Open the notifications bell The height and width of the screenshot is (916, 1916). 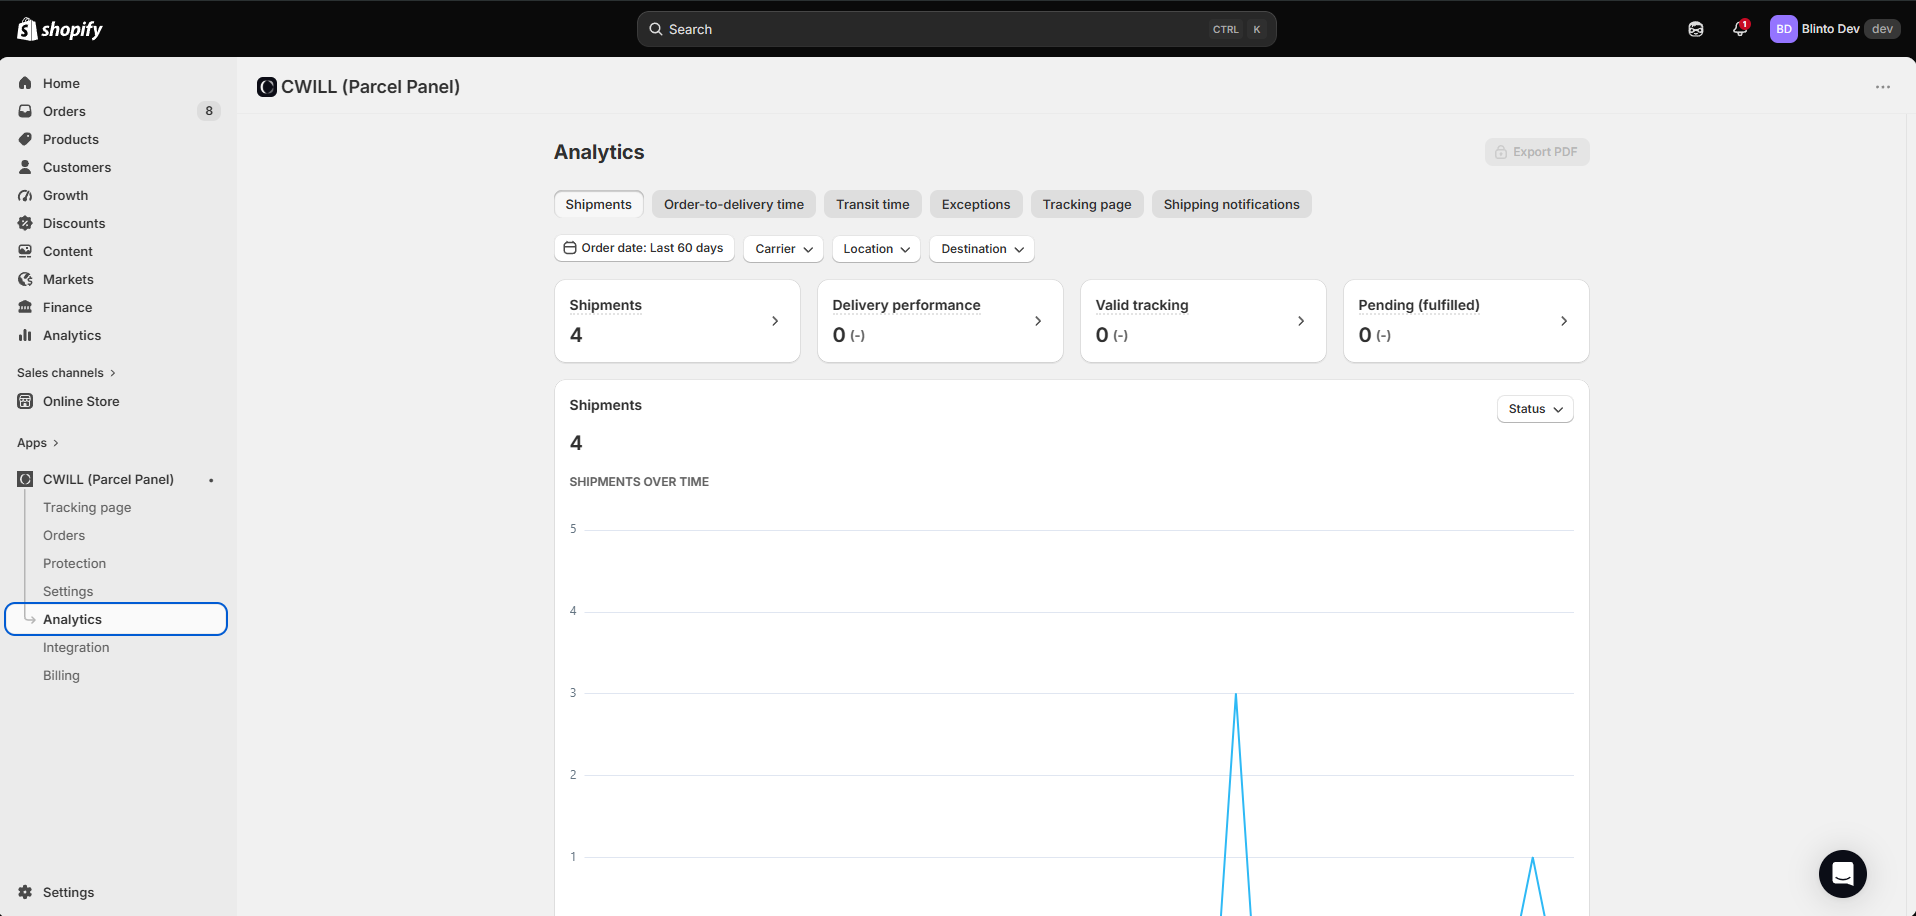pyautogui.click(x=1740, y=29)
